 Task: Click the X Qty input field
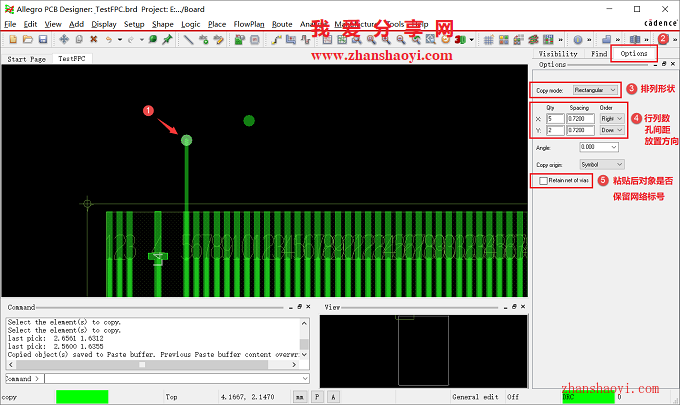point(555,118)
